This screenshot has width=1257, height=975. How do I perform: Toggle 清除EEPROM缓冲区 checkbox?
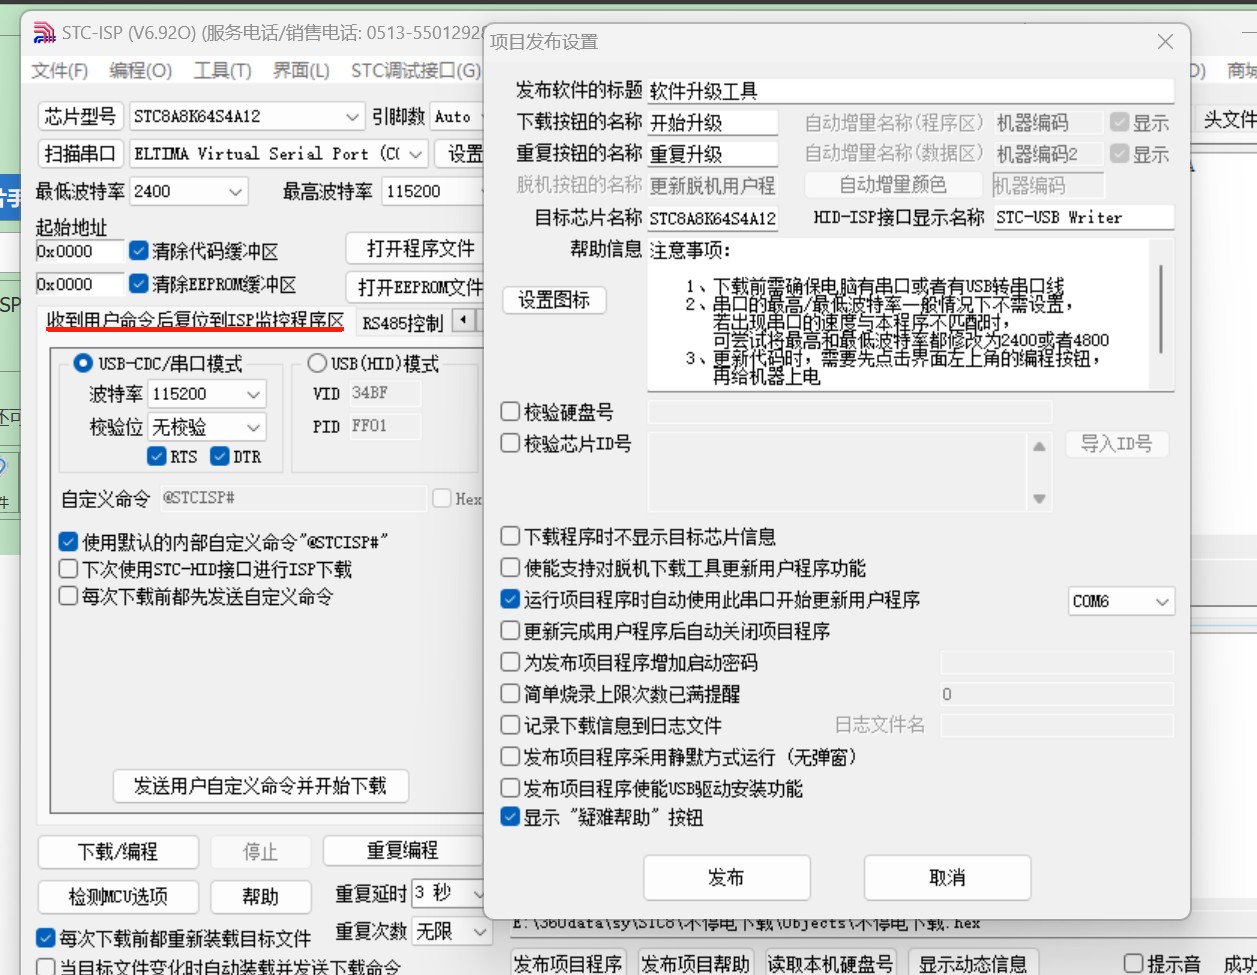coord(139,284)
